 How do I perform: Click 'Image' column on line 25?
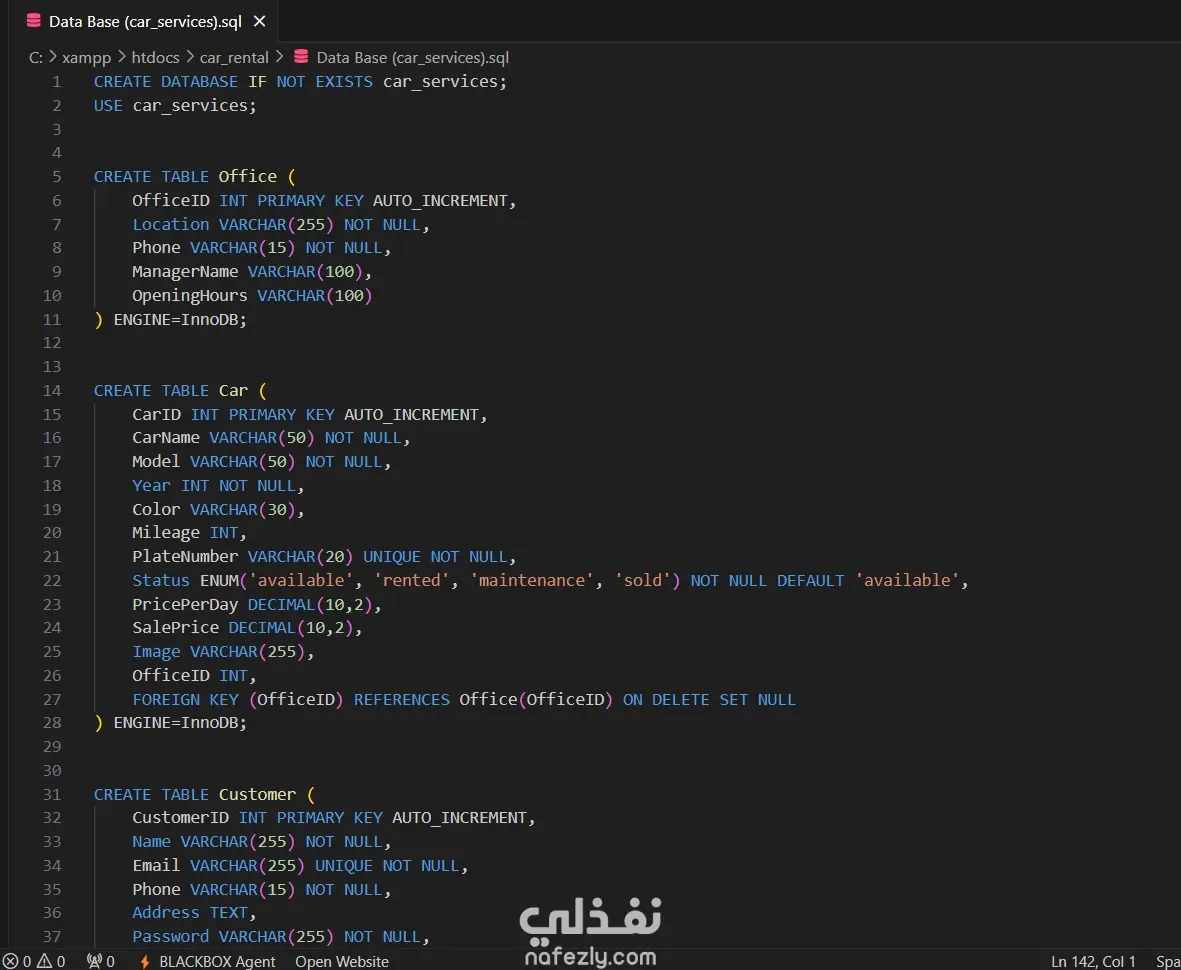(x=157, y=651)
